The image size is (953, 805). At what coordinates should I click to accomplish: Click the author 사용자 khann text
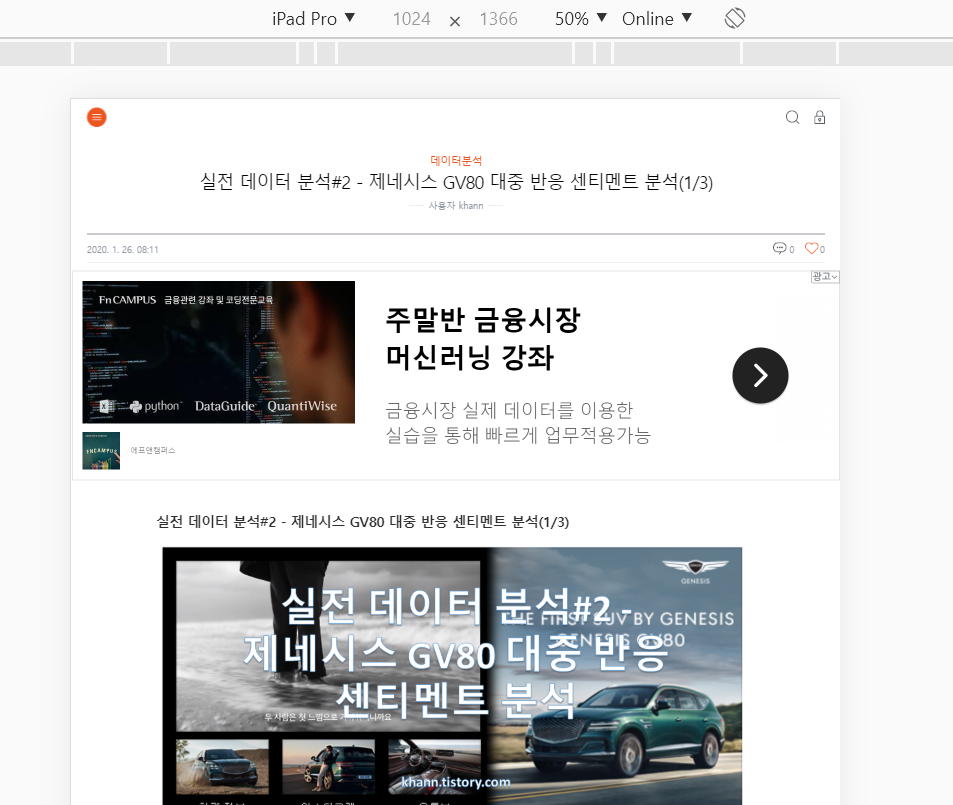coord(456,206)
